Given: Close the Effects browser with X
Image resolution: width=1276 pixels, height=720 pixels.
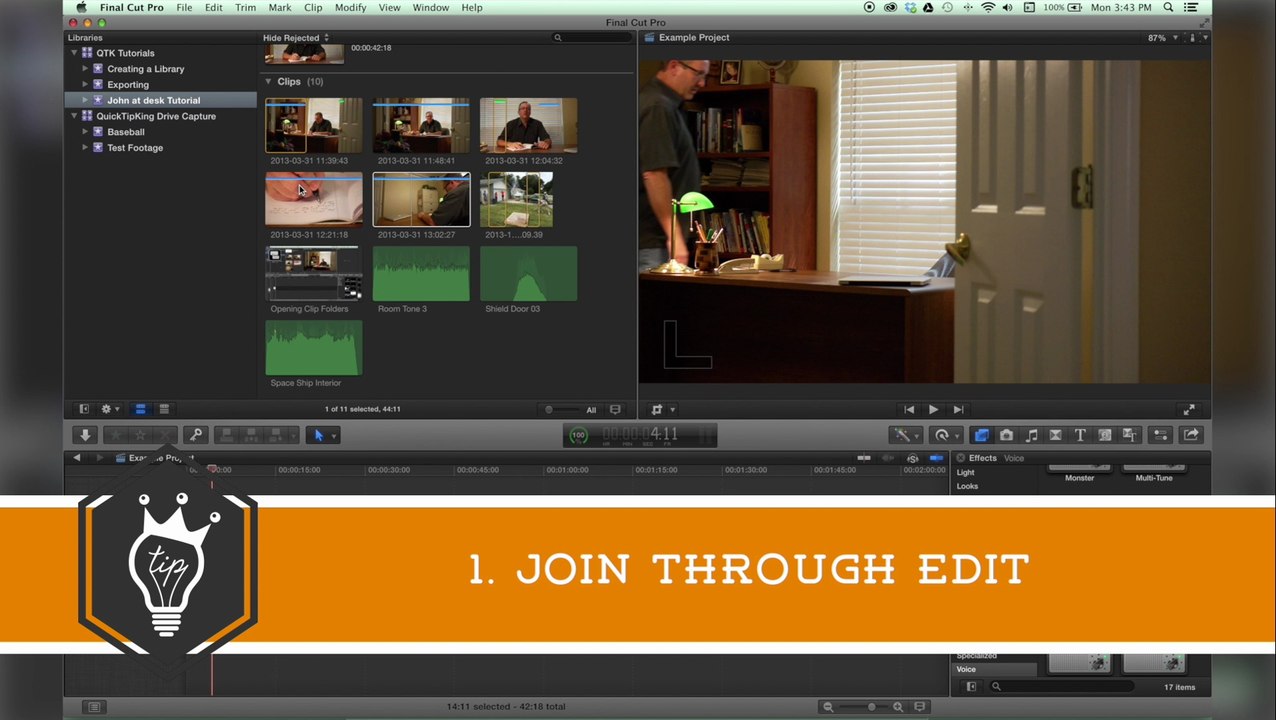Looking at the screenshot, I should (961, 458).
